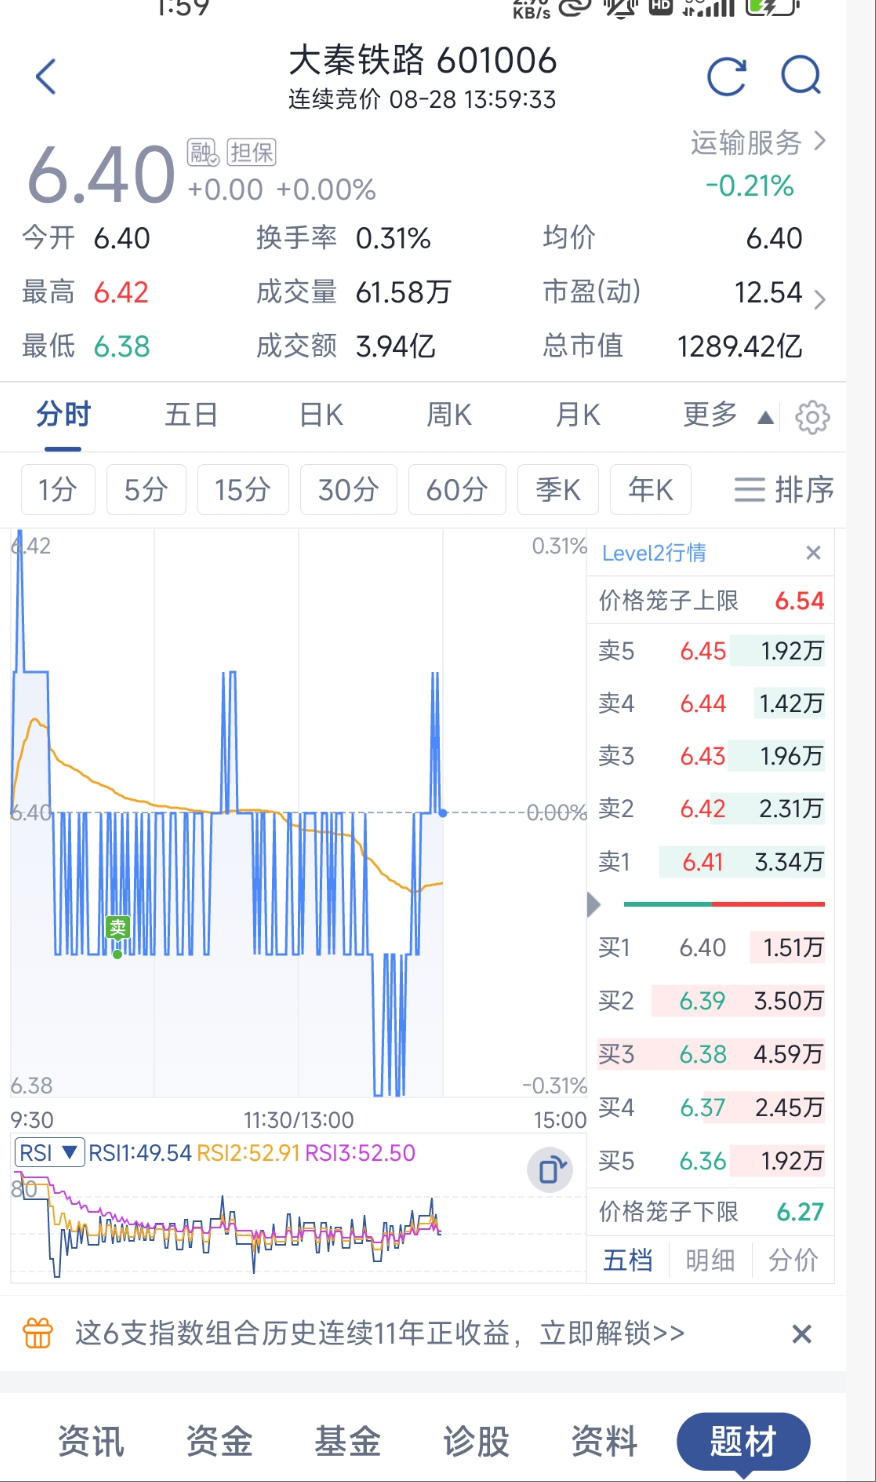876x1482 pixels.
Task: Switch to 月K tab
Action: [578, 414]
